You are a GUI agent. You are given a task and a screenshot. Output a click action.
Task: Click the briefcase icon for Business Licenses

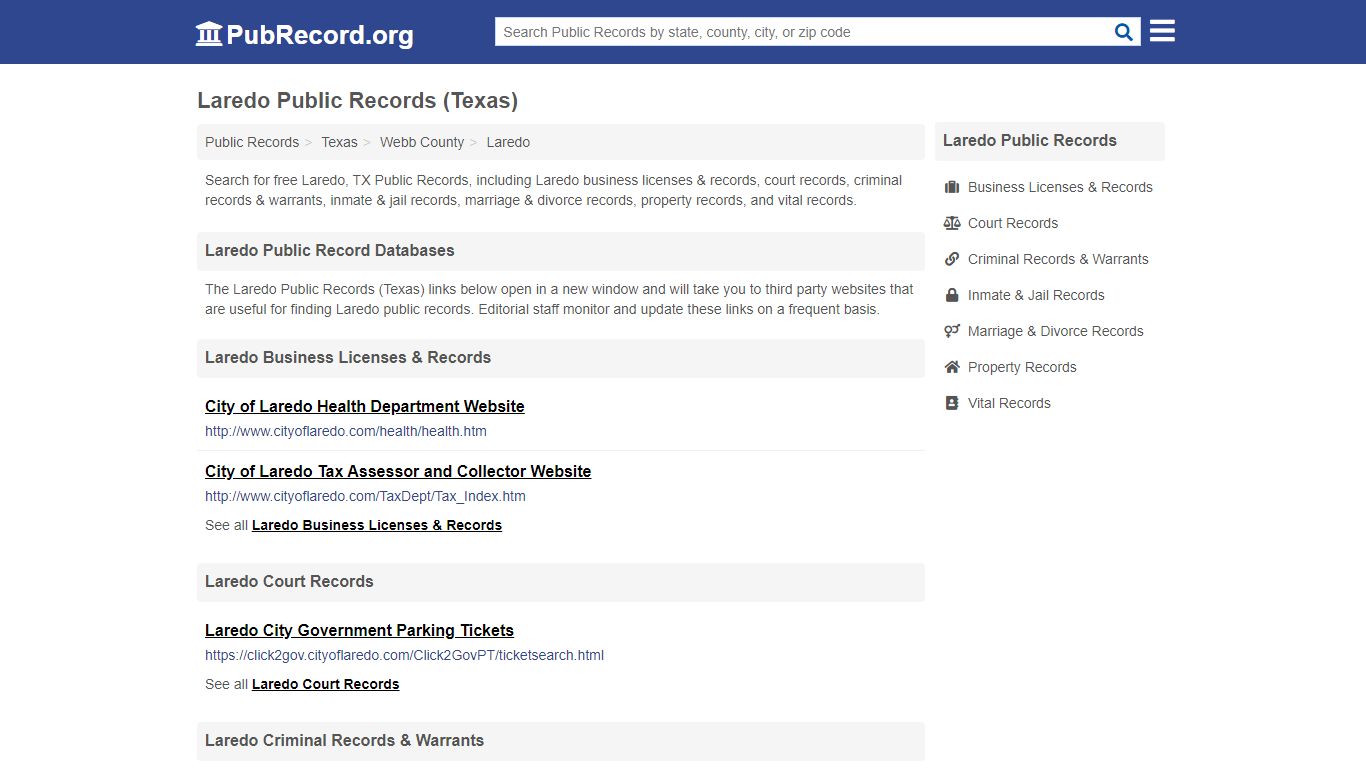point(952,187)
